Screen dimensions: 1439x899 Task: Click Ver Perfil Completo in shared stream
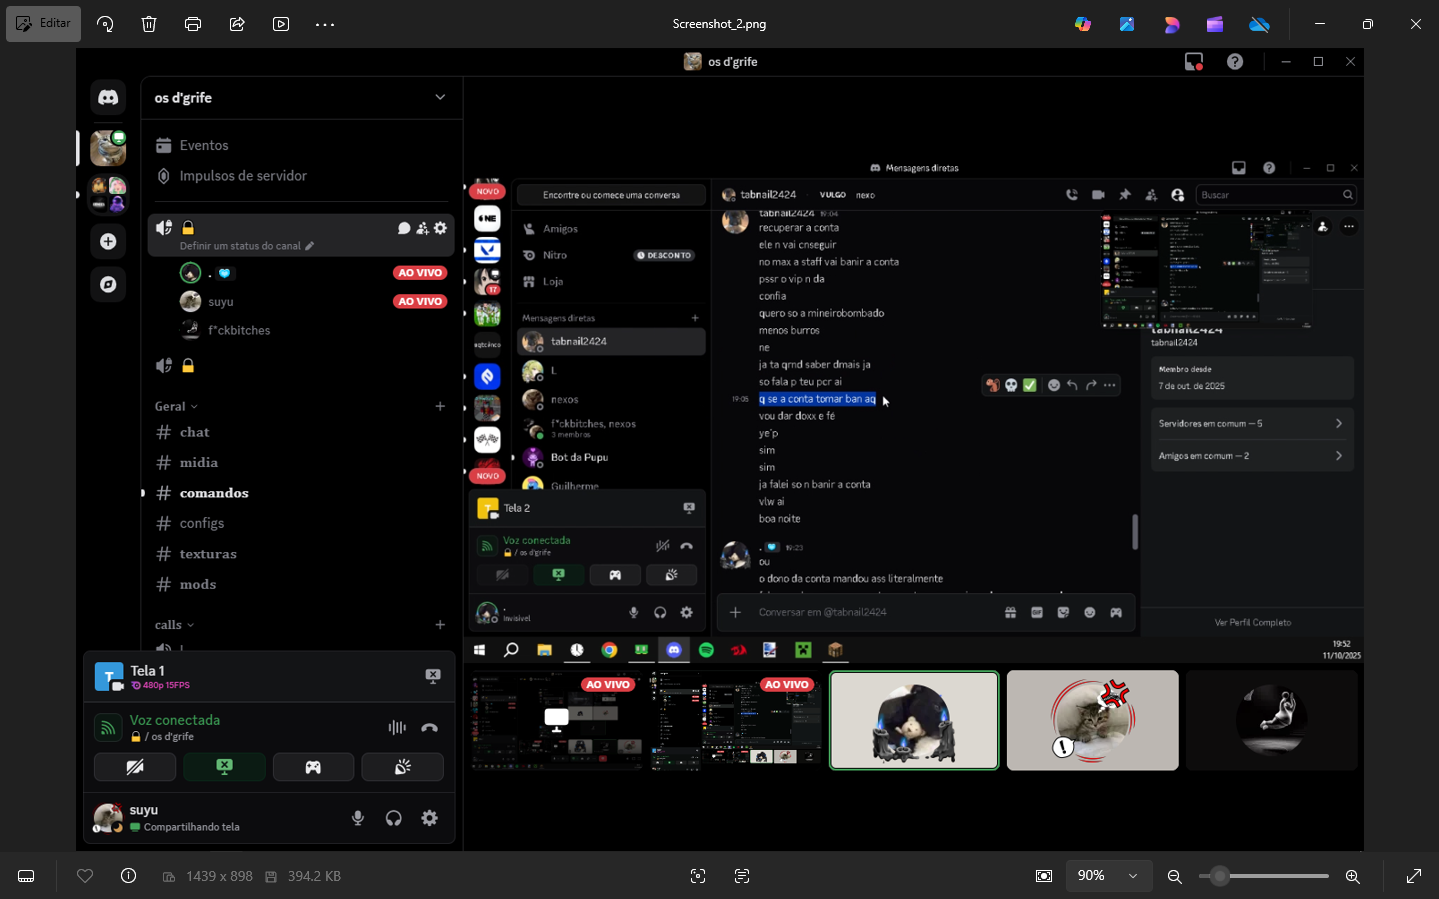tap(1253, 622)
